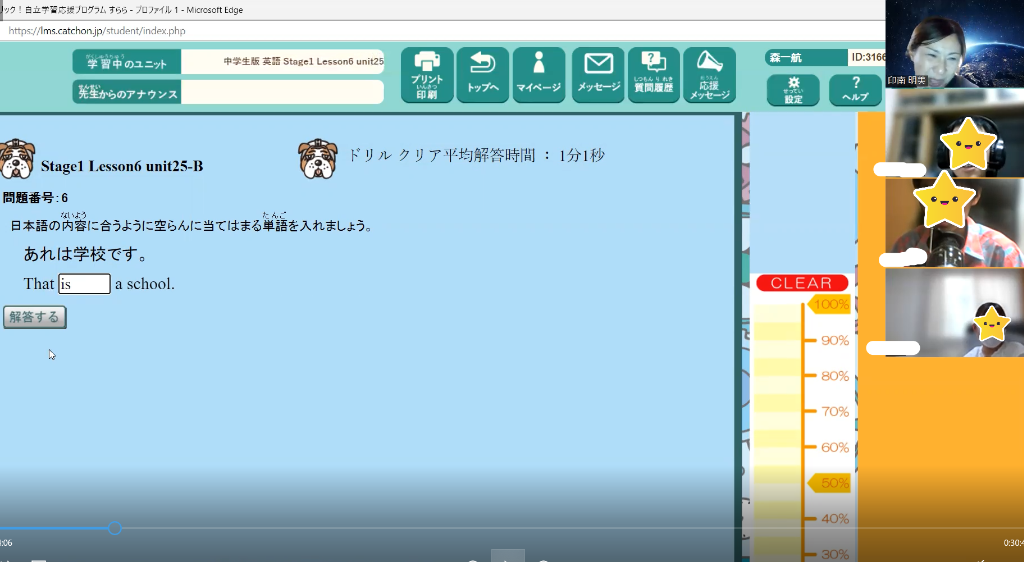Viewport: 1024px width, 562px height.
Task: Open マイページ (My Page) icon
Action: [x=539, y=75]
